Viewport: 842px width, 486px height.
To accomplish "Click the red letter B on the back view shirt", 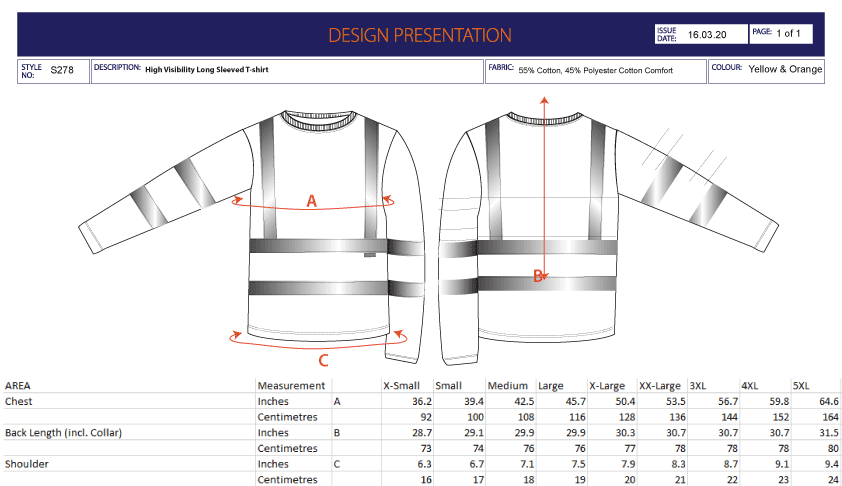I will tap(538, 277).
